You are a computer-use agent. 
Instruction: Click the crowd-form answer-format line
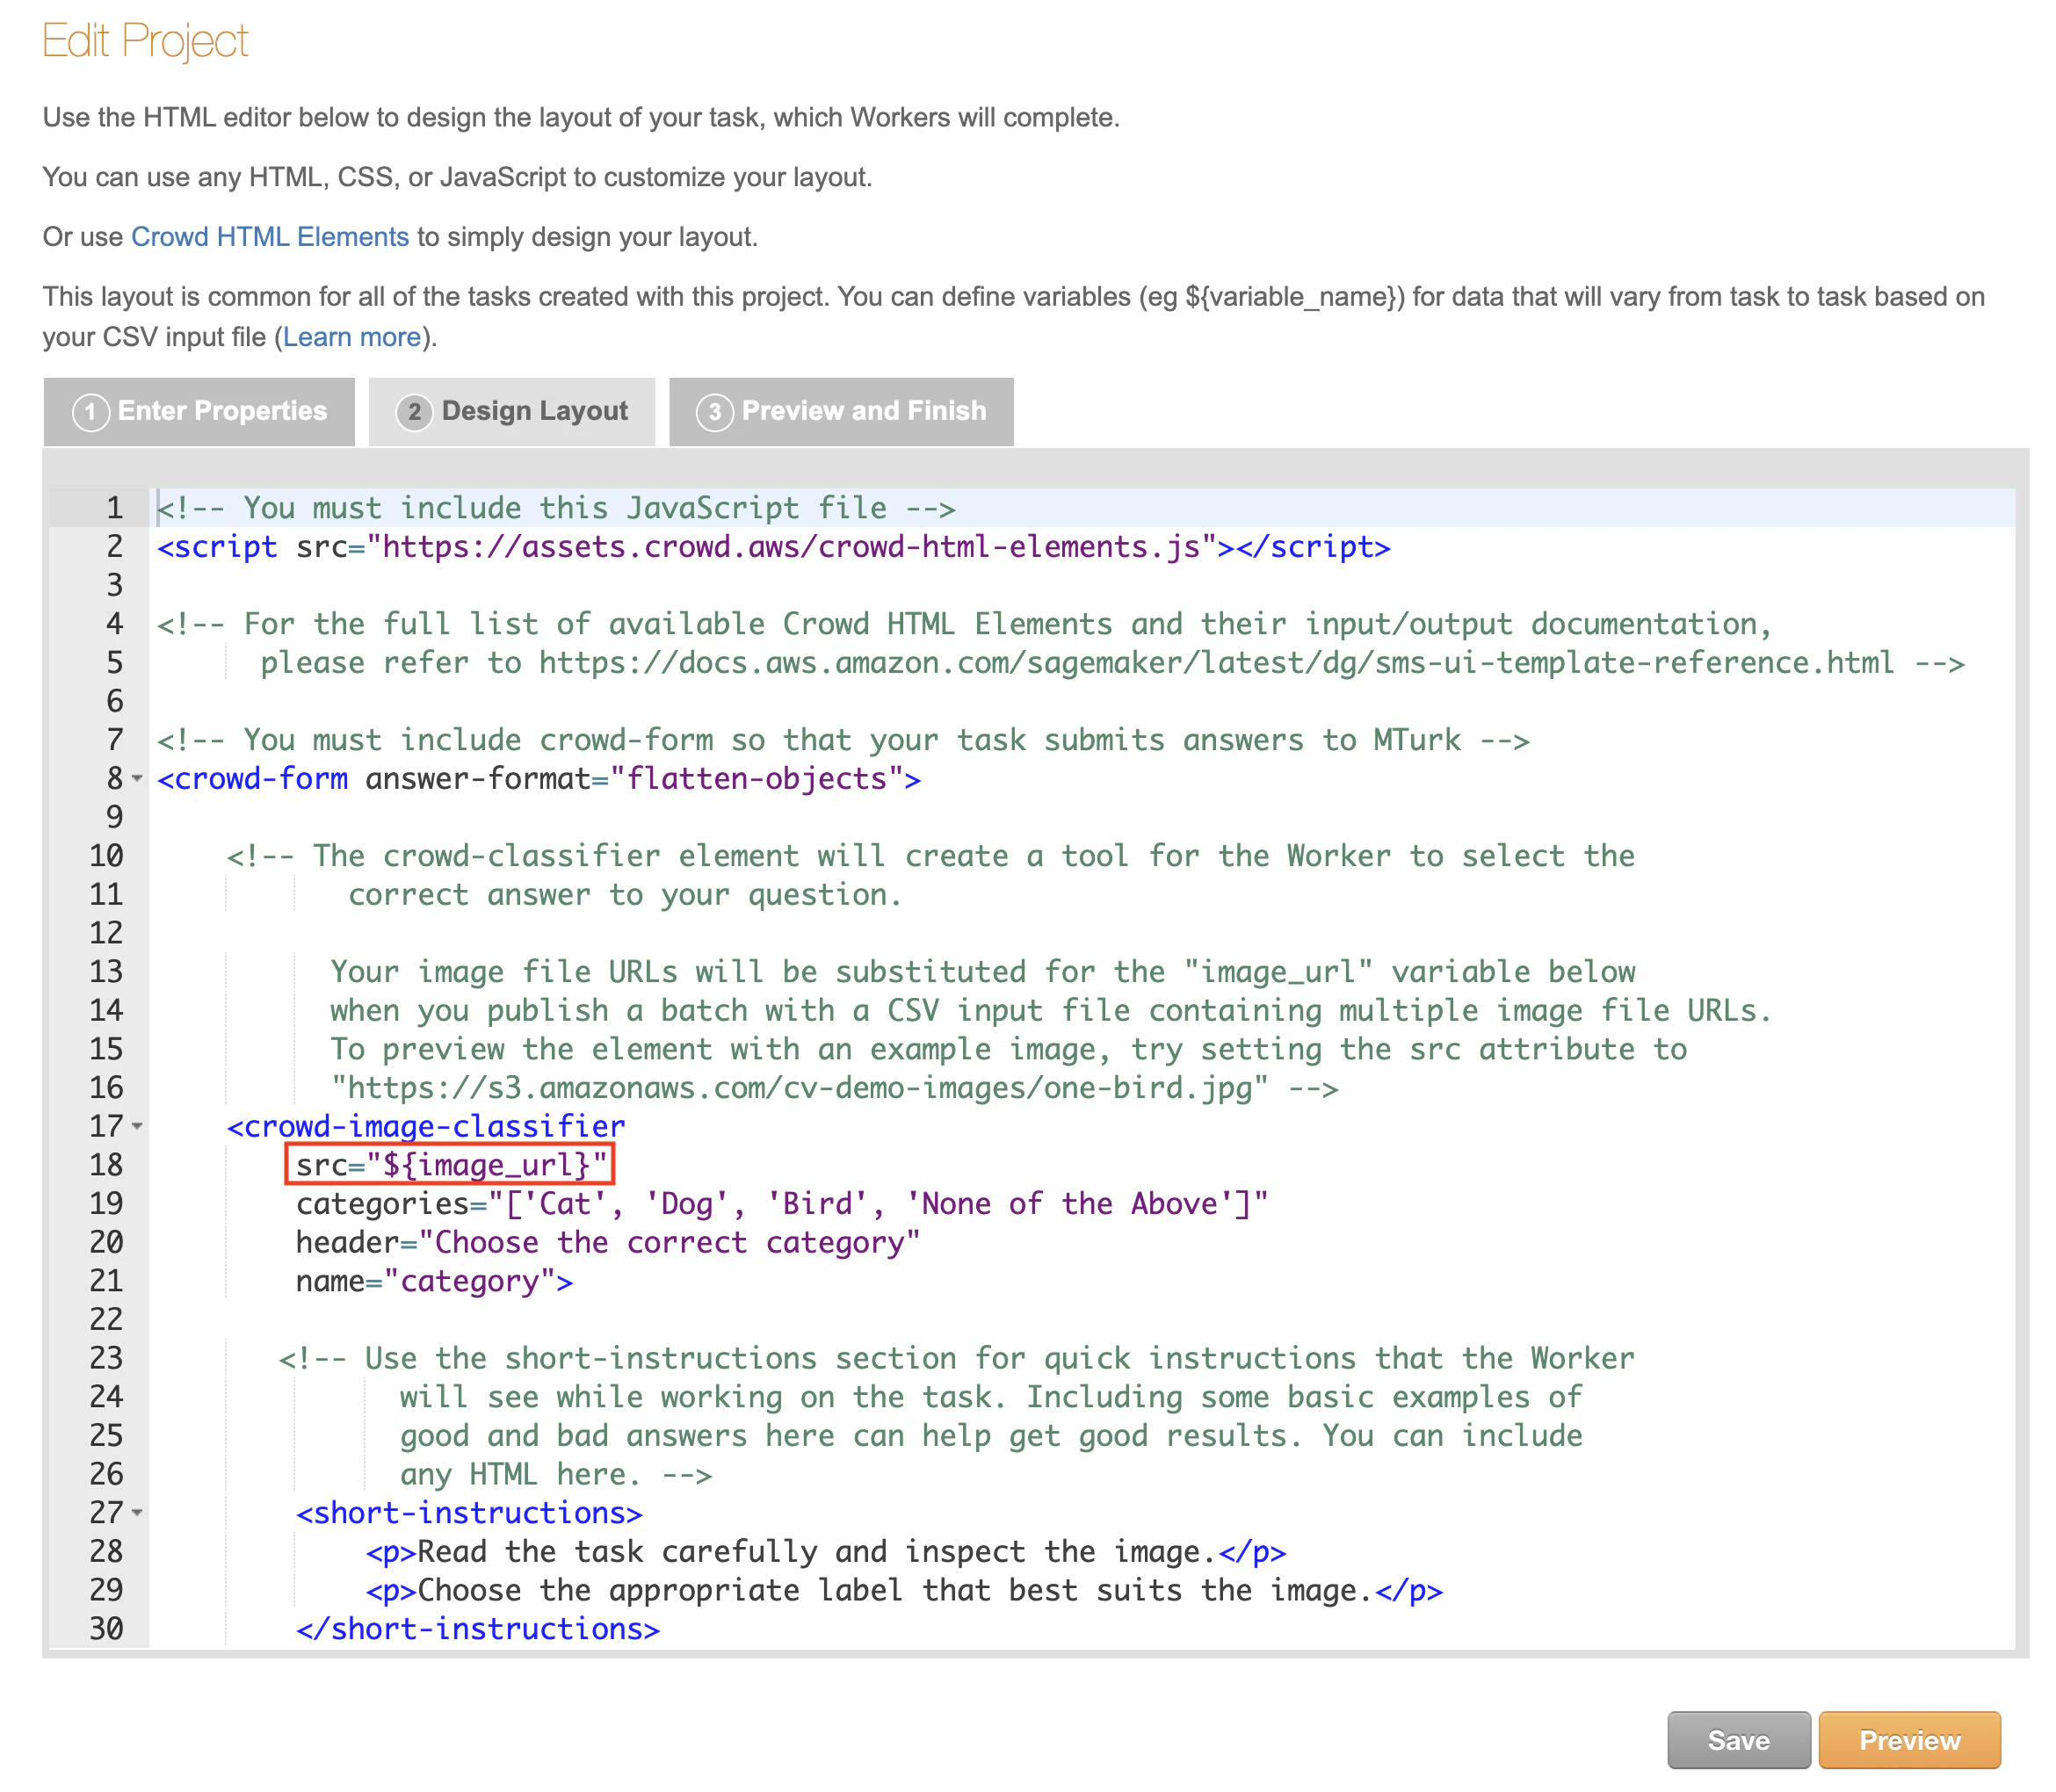539,778
